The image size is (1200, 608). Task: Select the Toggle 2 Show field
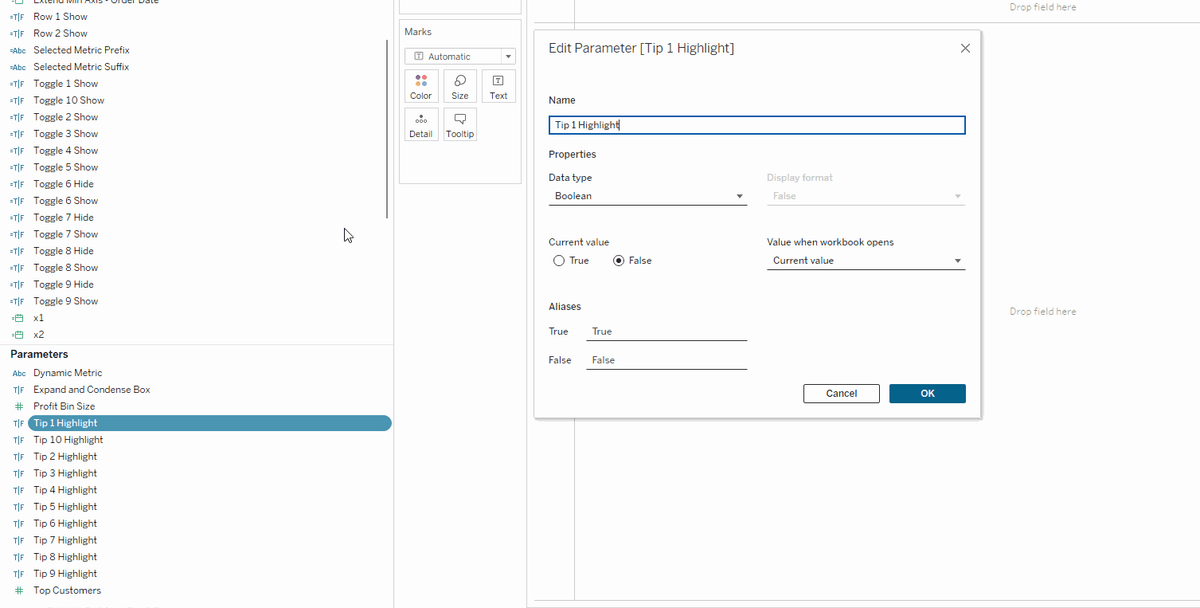[66, 117]
